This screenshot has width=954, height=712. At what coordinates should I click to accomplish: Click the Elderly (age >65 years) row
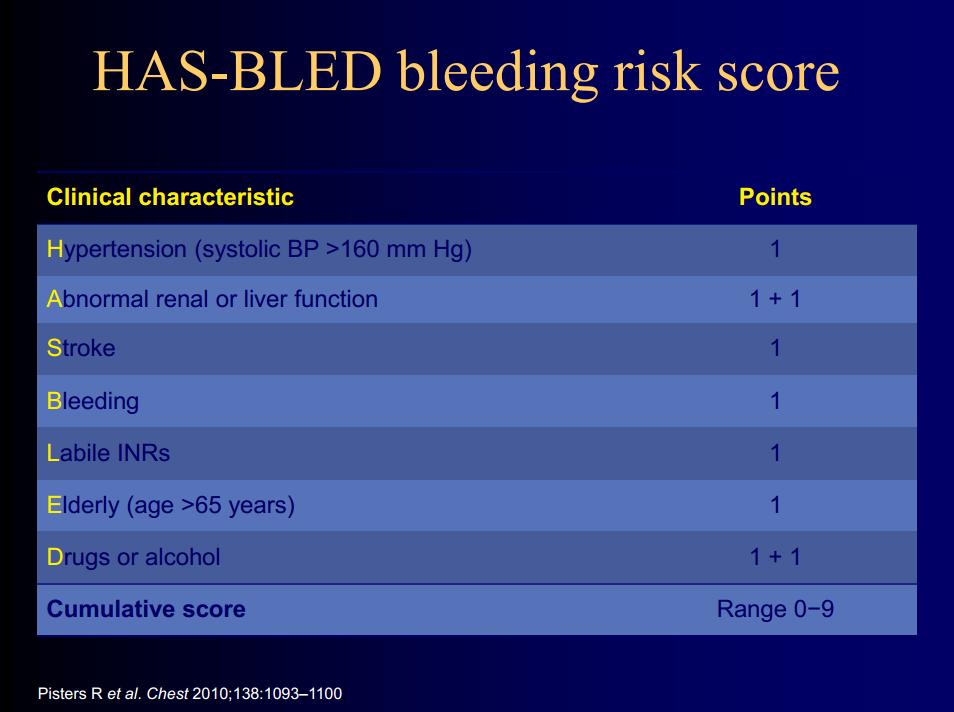(477, 505)
